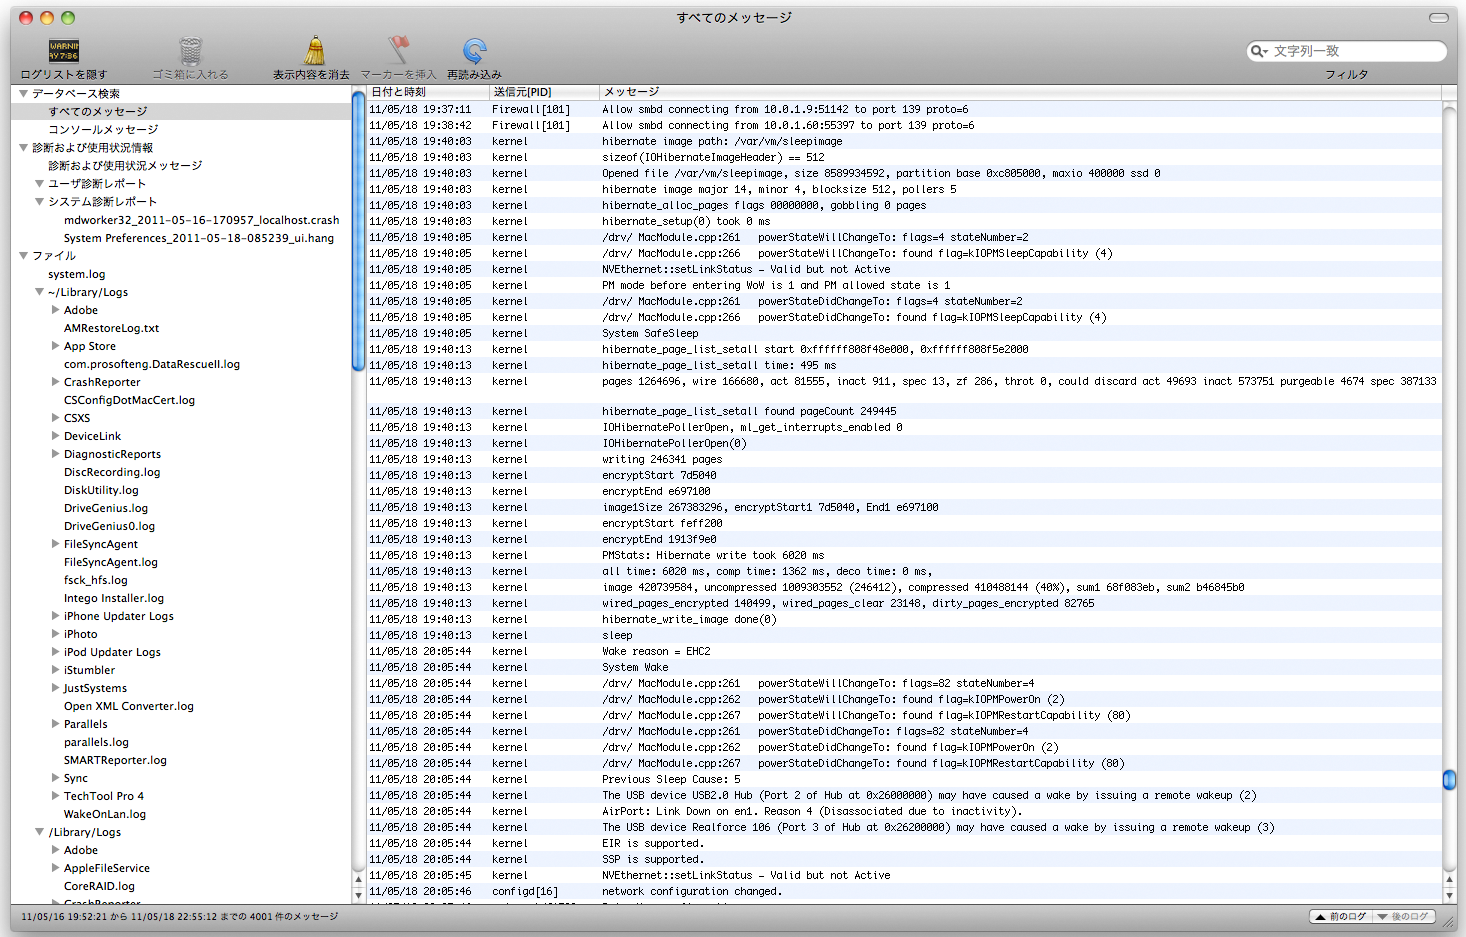Expand the iPhone Updater Logs folder
Image resolution: width=1466 pixels, height=937 pixels.
click(x=56, y=616)
